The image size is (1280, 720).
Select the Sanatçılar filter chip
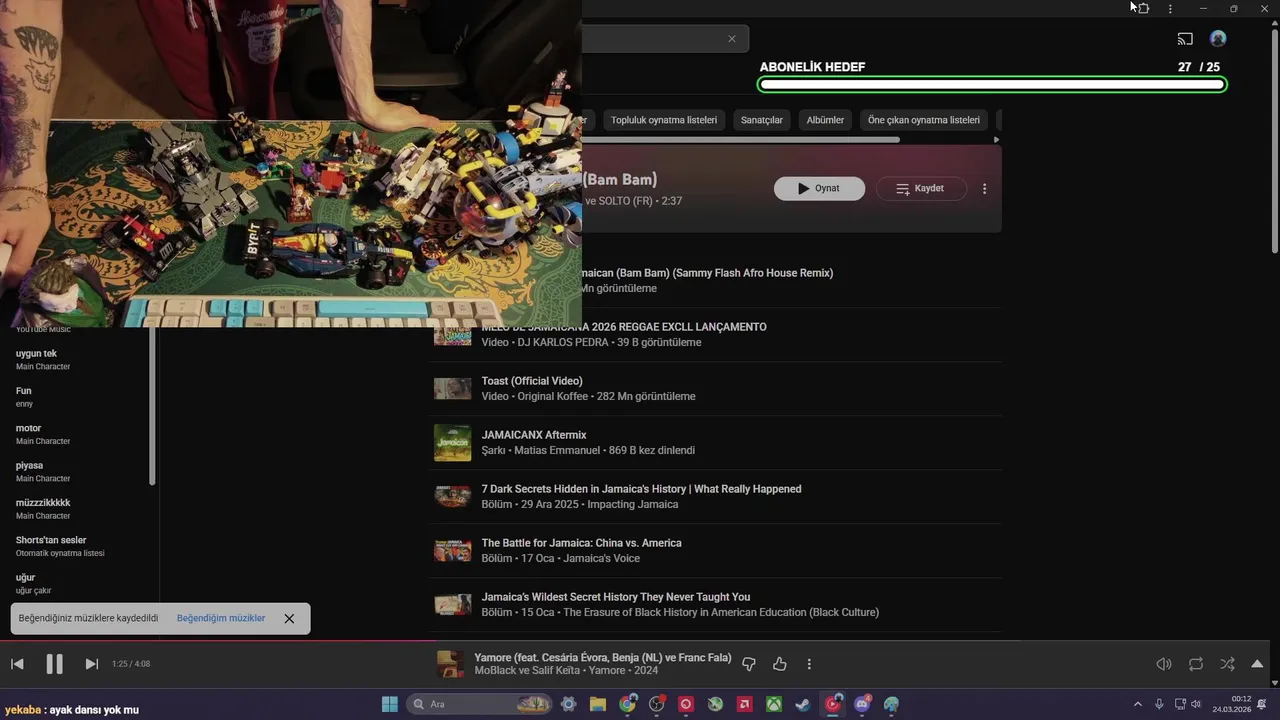pos(762,120)
